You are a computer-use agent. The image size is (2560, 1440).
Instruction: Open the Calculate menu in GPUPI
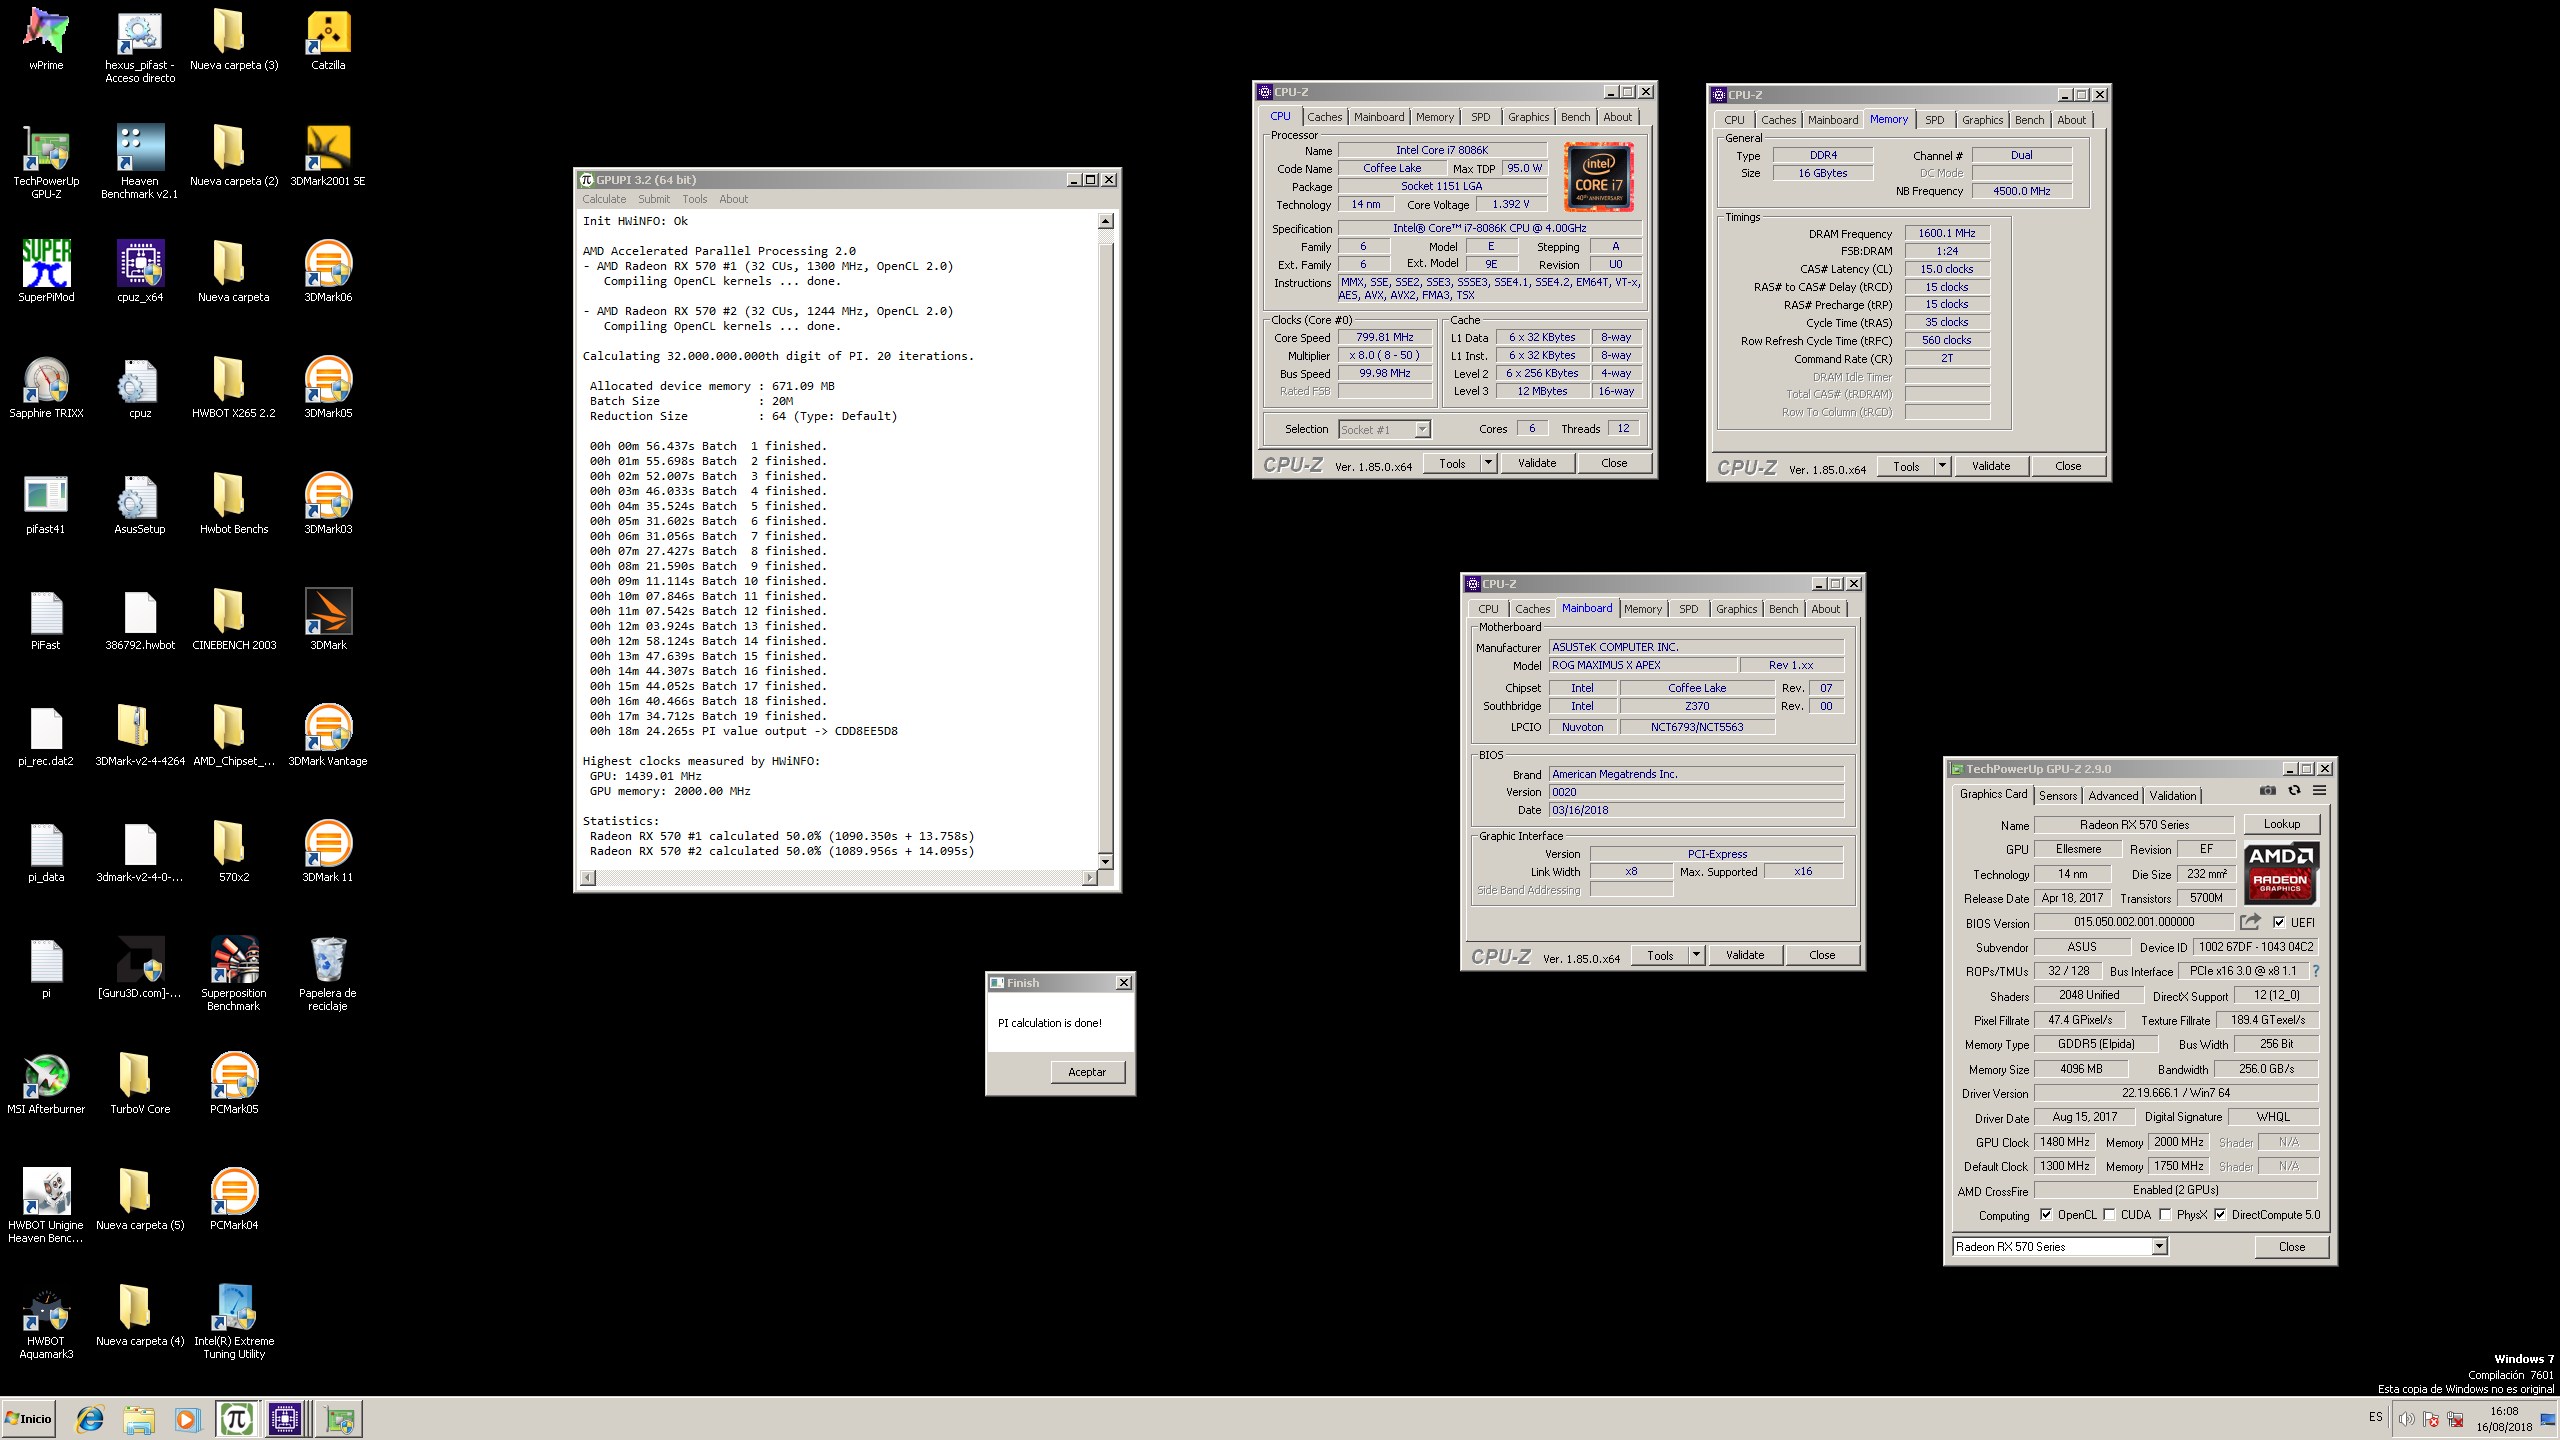click(604, 199)
